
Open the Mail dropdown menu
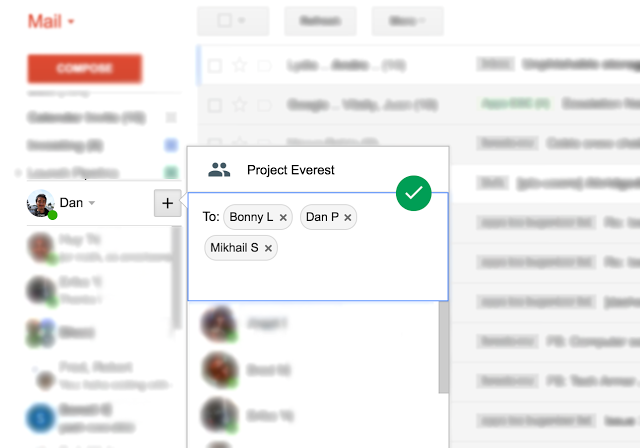point(52,21)
